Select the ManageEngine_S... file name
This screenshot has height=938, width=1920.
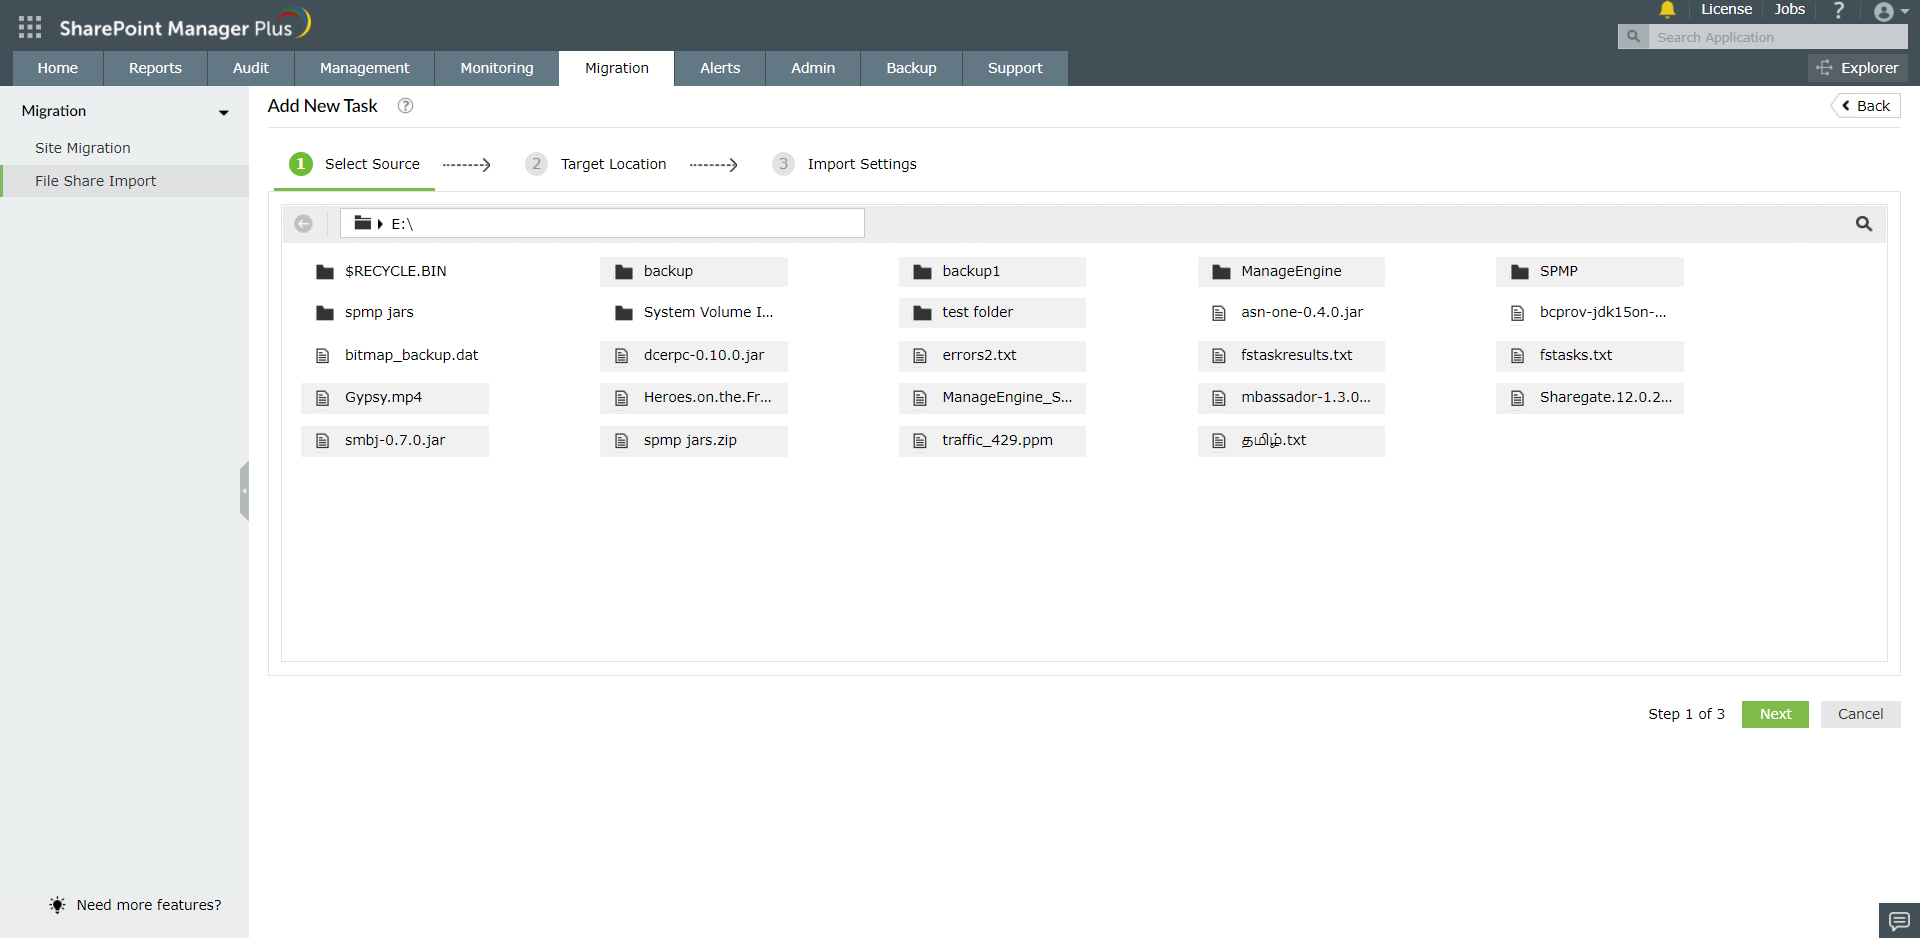(1007, 397)
